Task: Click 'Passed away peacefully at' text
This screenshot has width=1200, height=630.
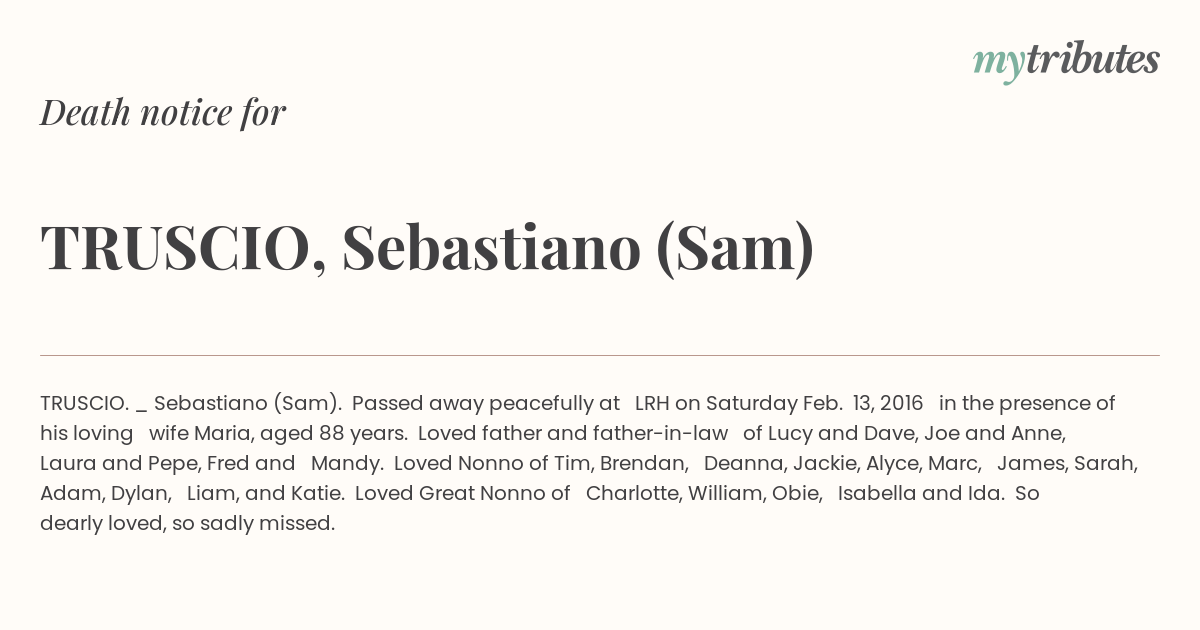Action: pos(486,403)
